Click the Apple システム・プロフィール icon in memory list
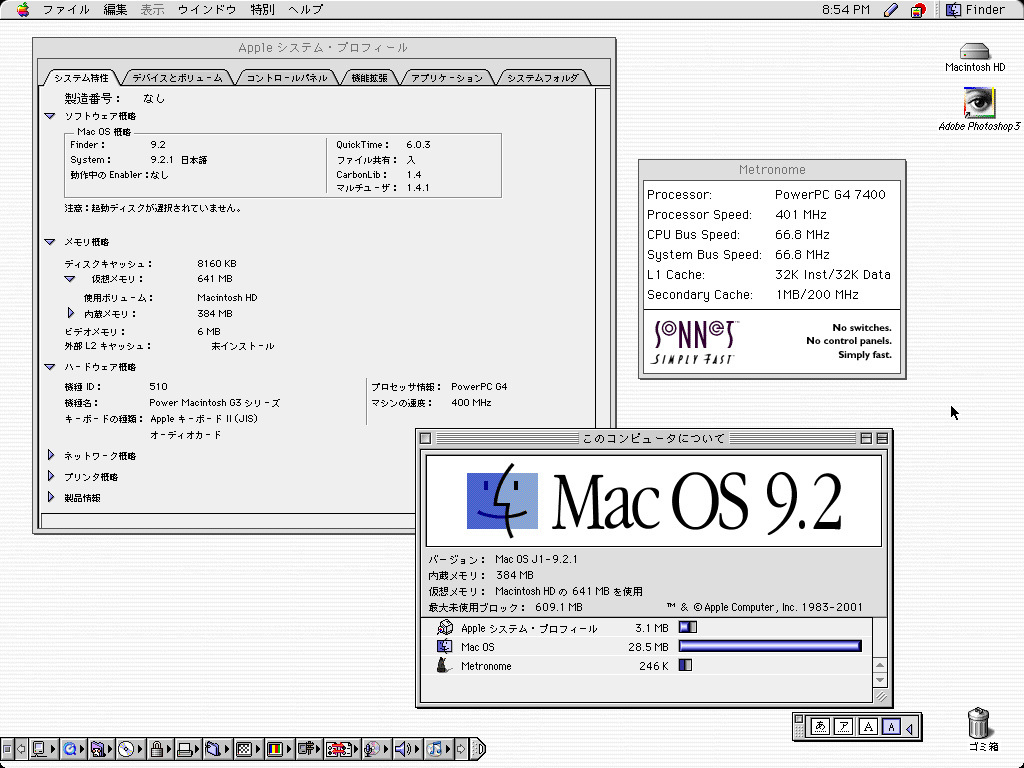 tap(445, 628)
